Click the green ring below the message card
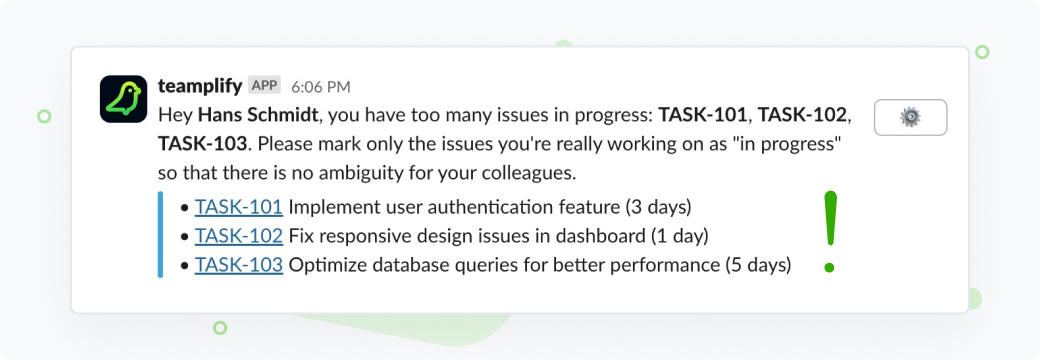The width and height of the screenshot is (1040, 360). coord(220,328)
